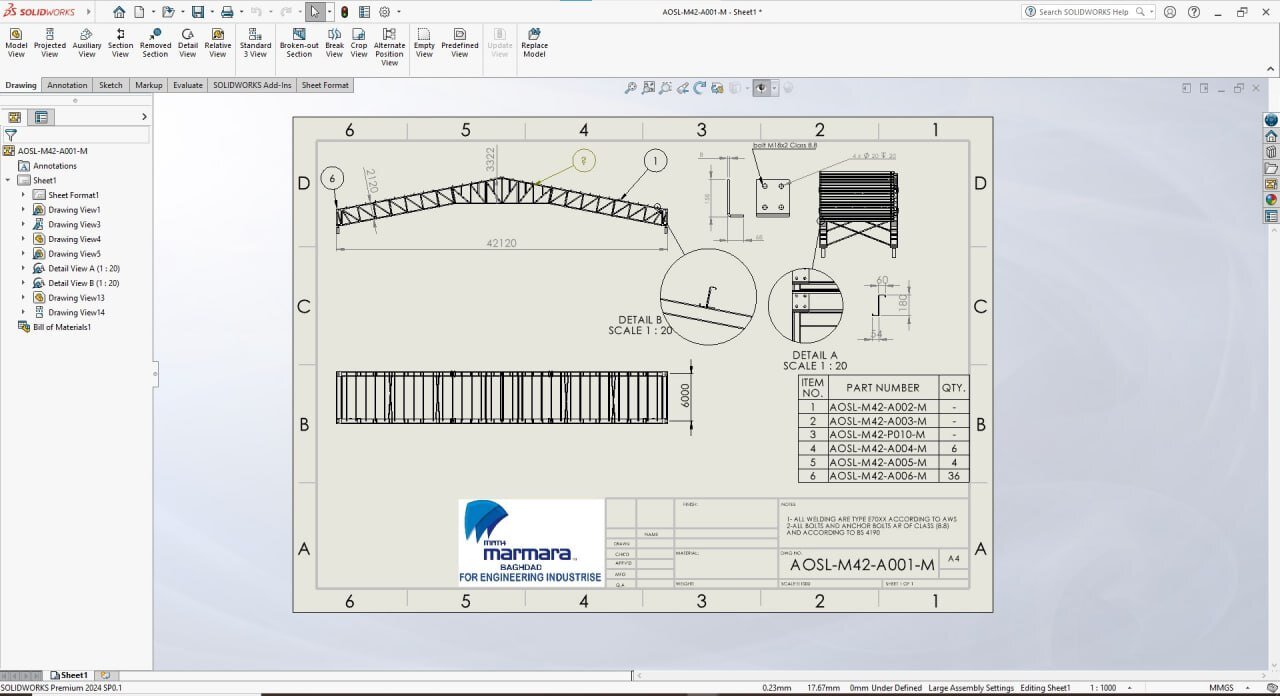Click the Break View tool

pyautogui.click(x=334, y=42)
